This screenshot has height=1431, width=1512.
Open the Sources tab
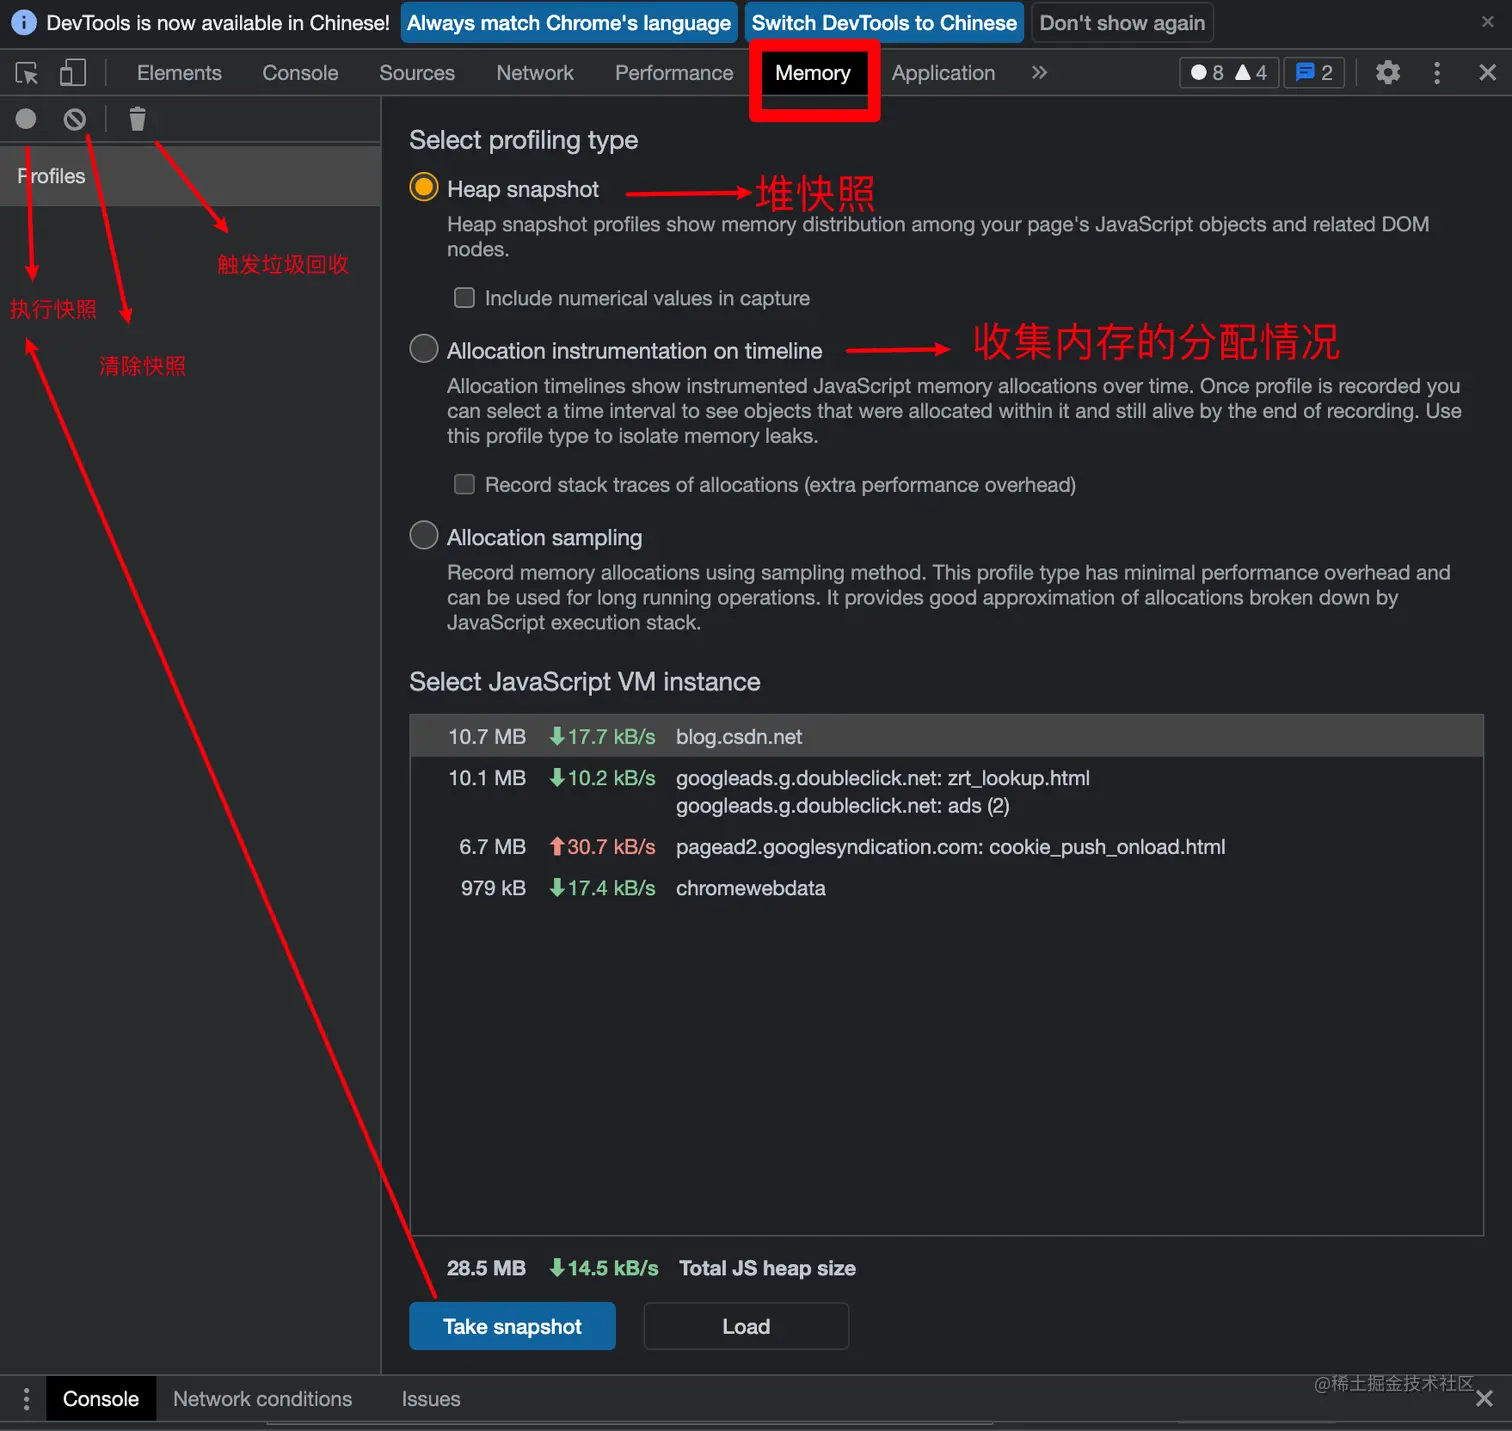pos(417,73)
